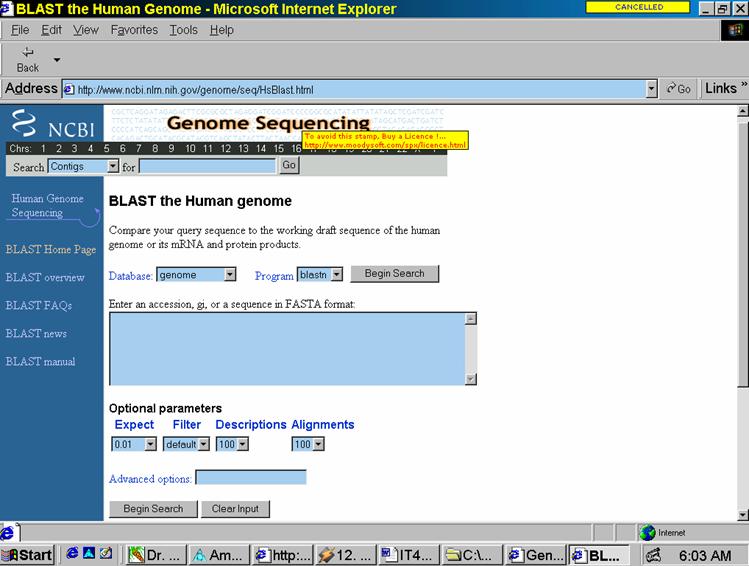The height and width of the screenshot is (566, 749).
Task: Open the BLAST manual link
Action: point(40,362)
